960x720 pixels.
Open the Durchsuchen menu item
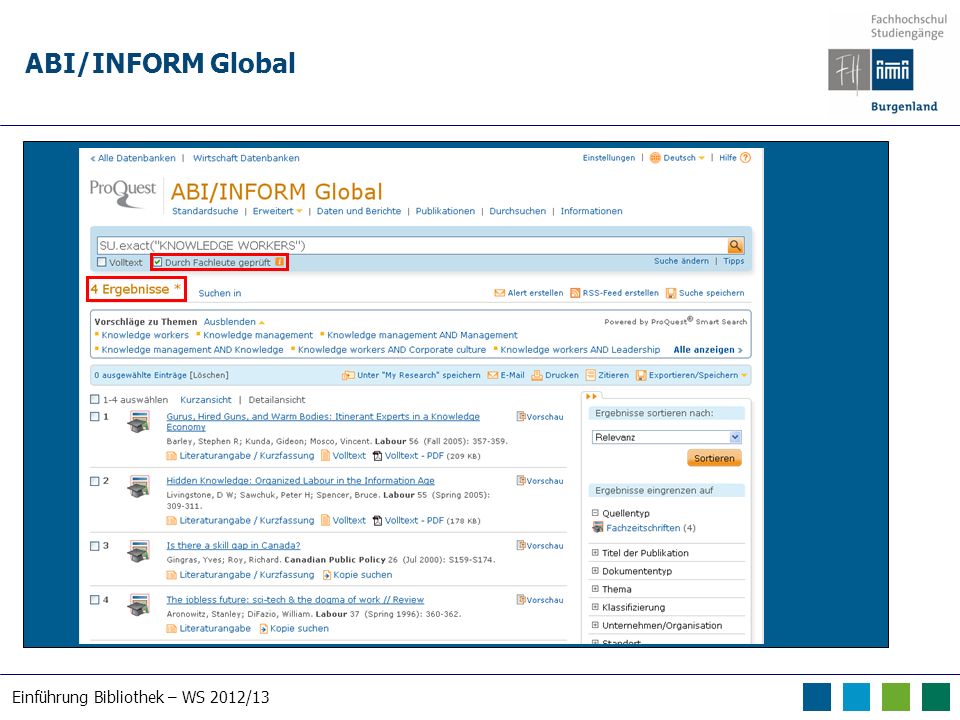(517, 211)
